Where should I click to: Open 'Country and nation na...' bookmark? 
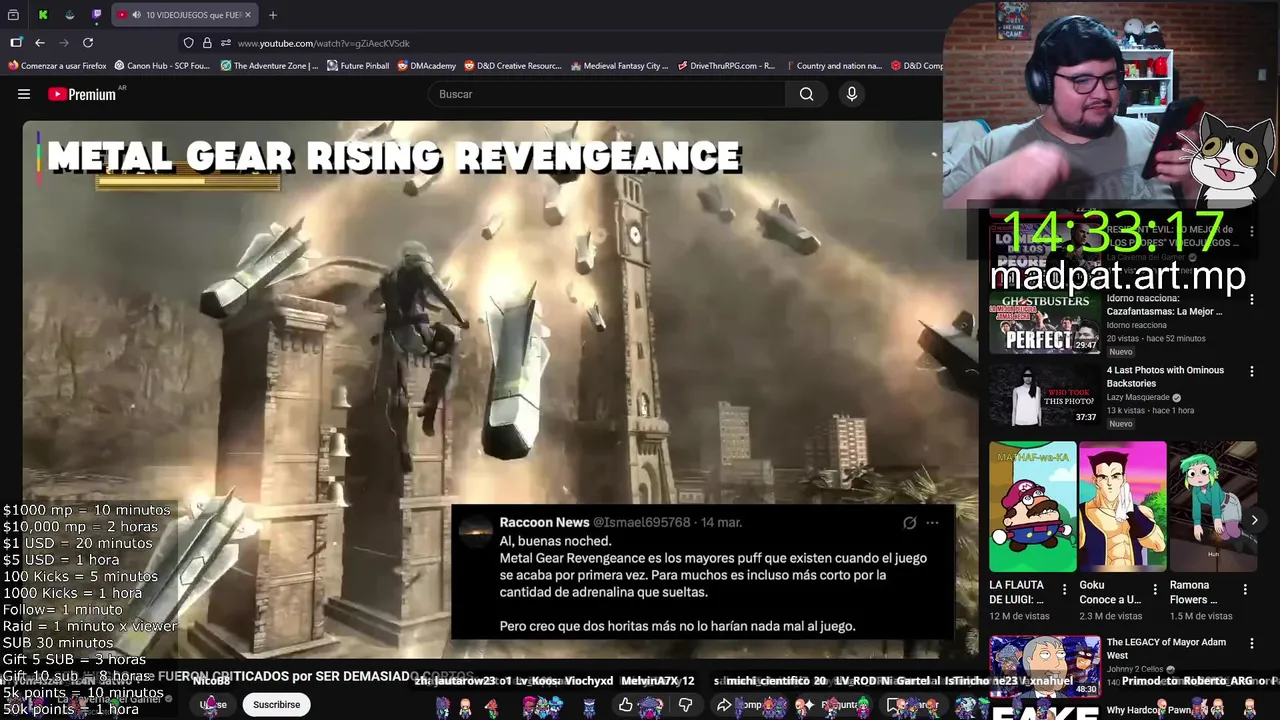832,66
